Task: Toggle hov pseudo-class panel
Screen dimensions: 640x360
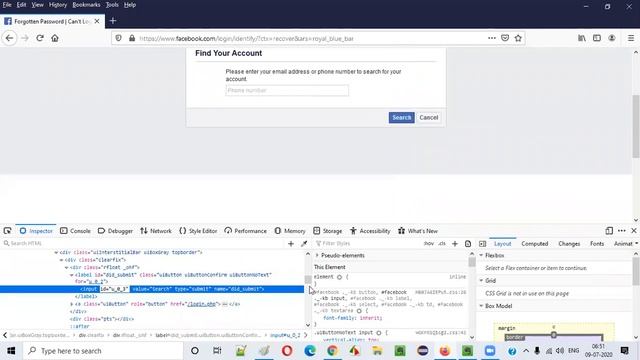Action: coord(429,243)
